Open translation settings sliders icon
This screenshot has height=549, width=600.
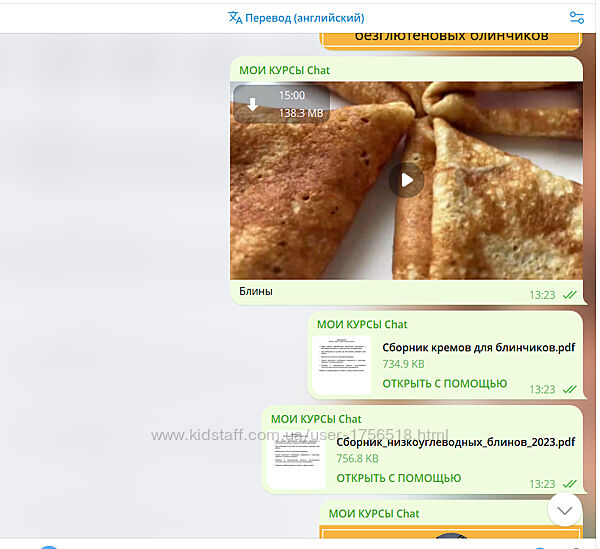point(576,17)
